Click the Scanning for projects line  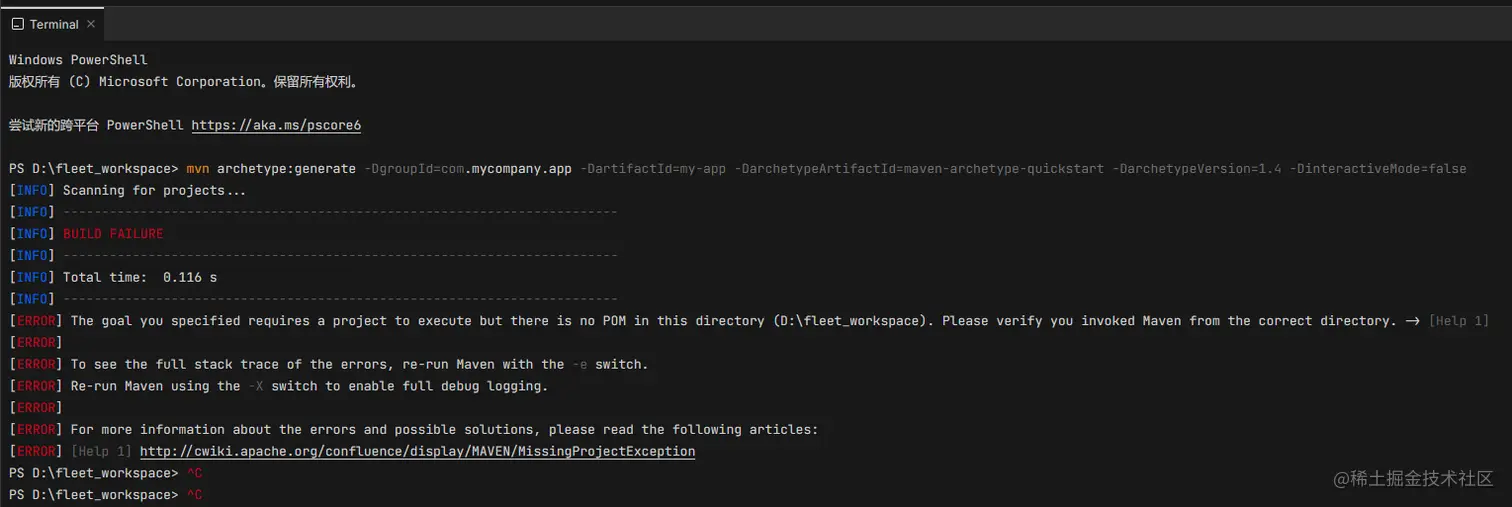coord(154,190)
